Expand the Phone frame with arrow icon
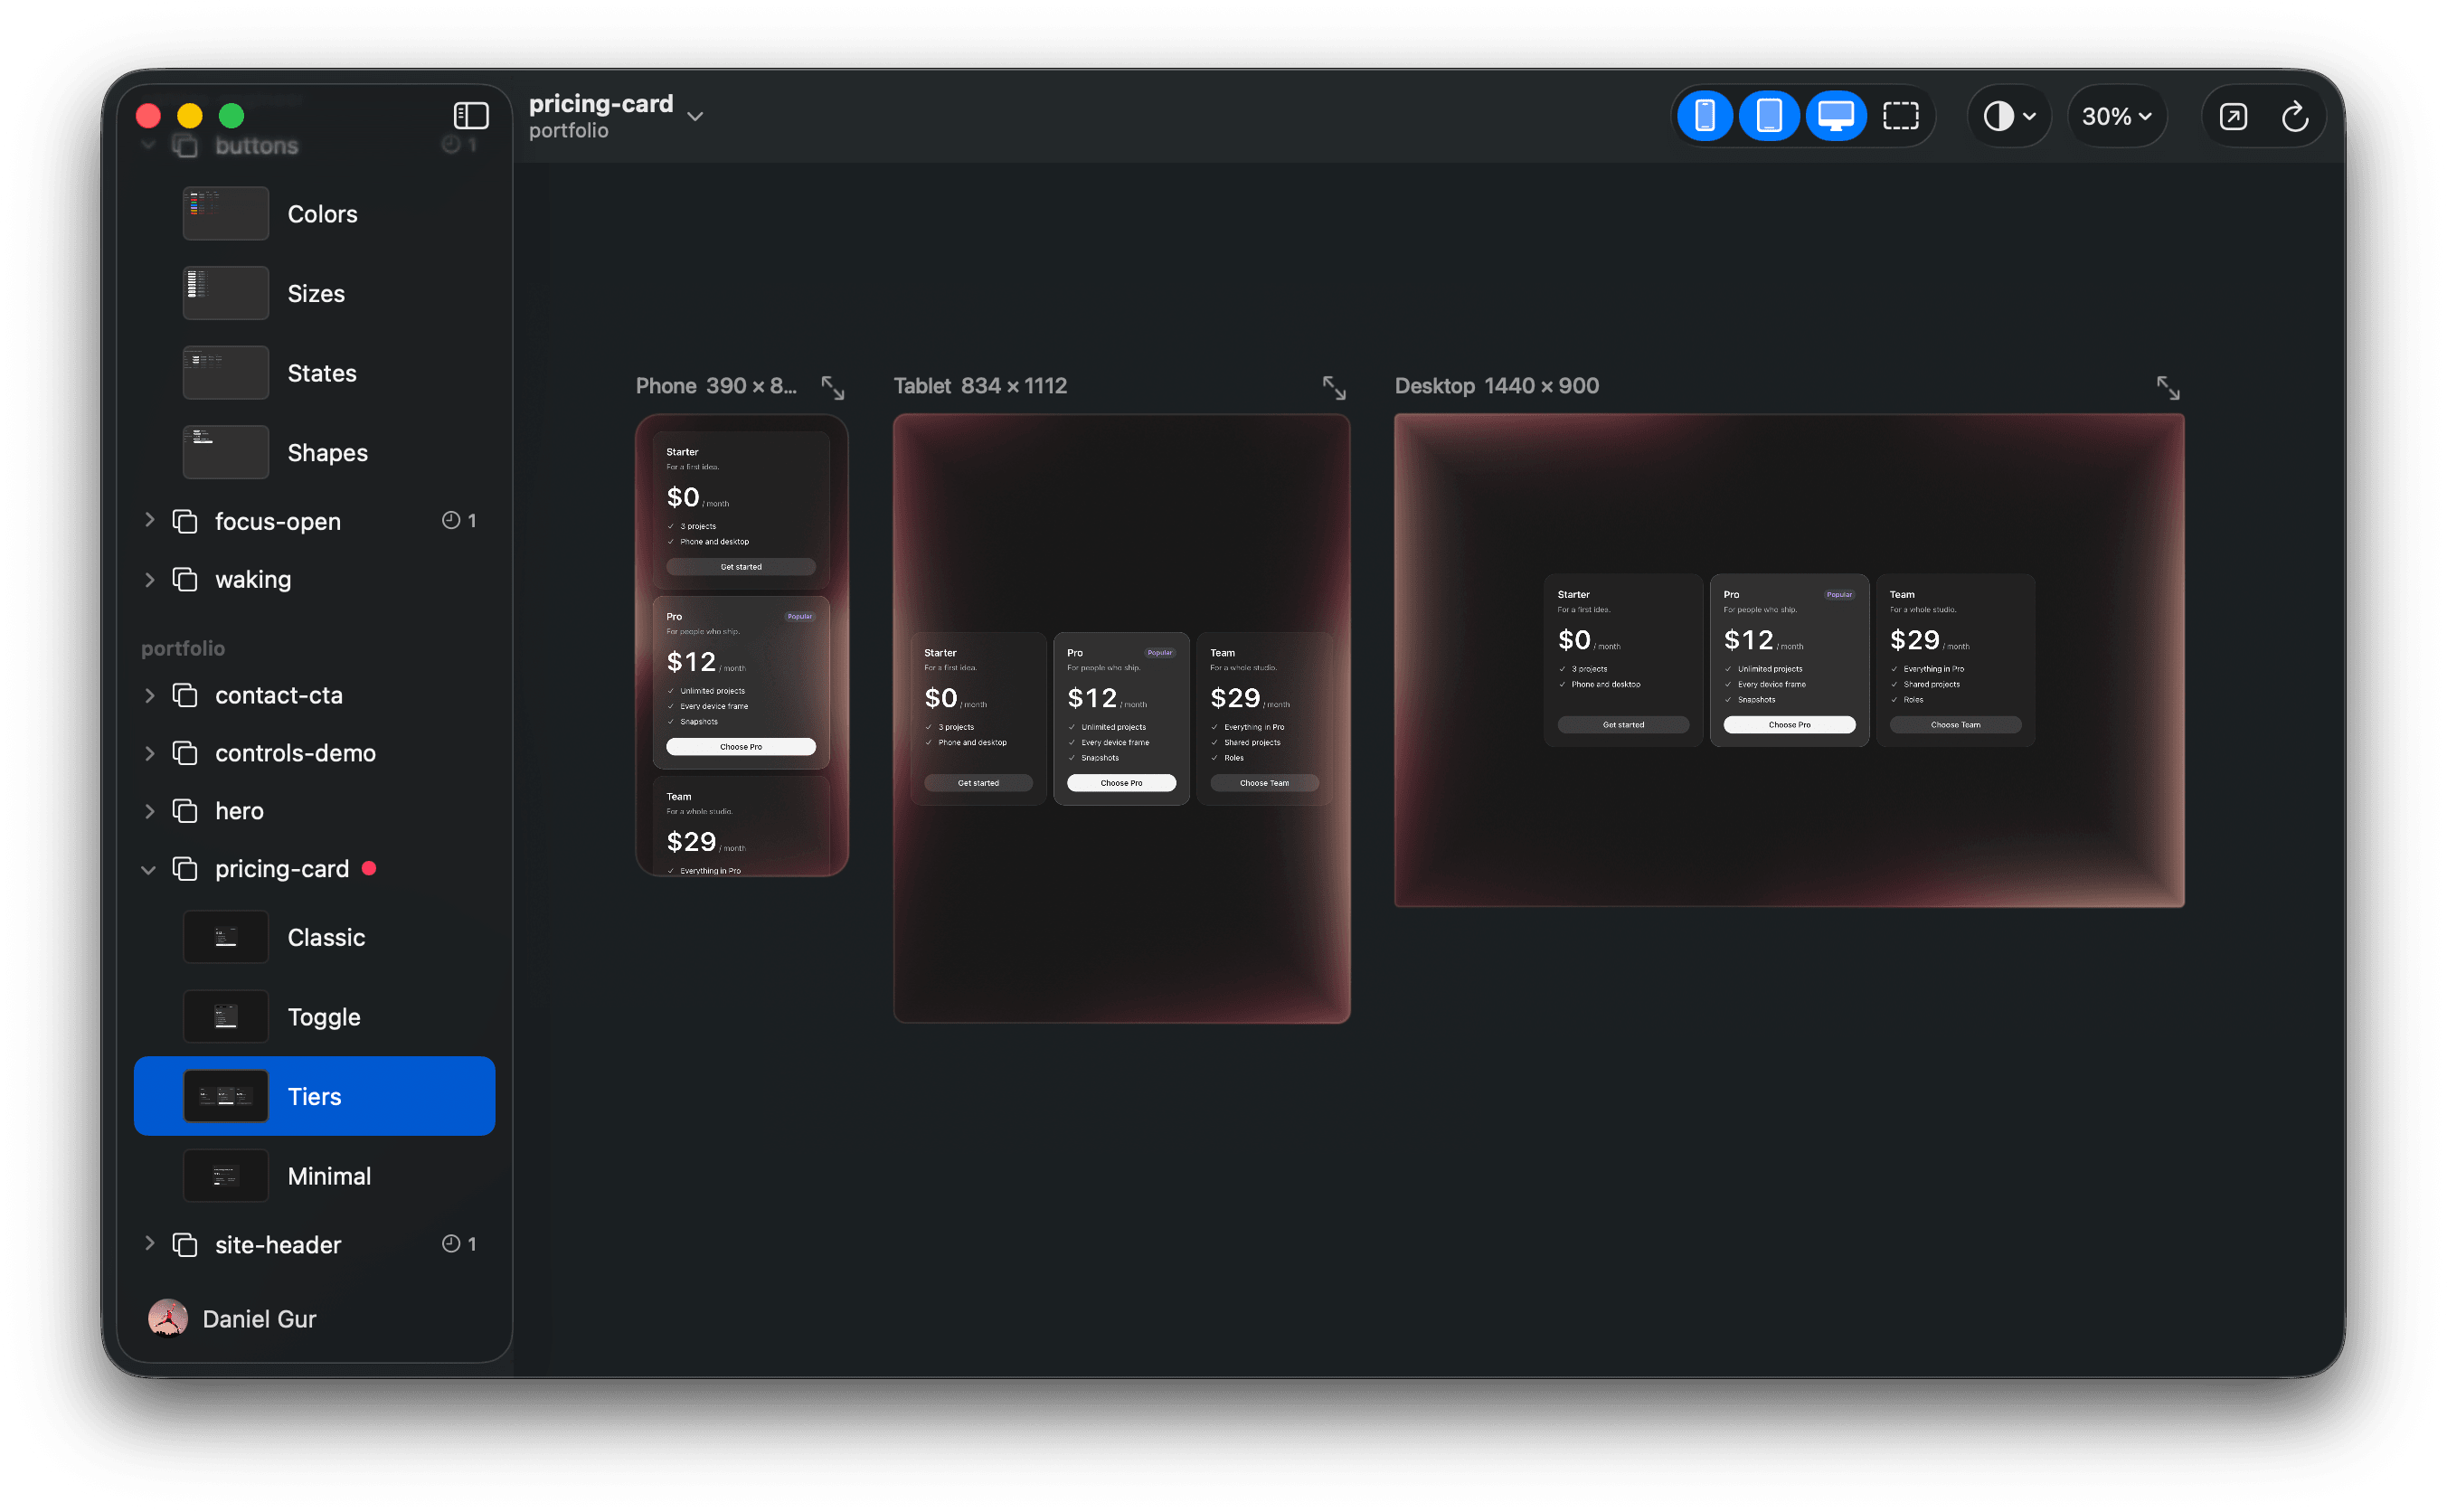 [832, 388]
